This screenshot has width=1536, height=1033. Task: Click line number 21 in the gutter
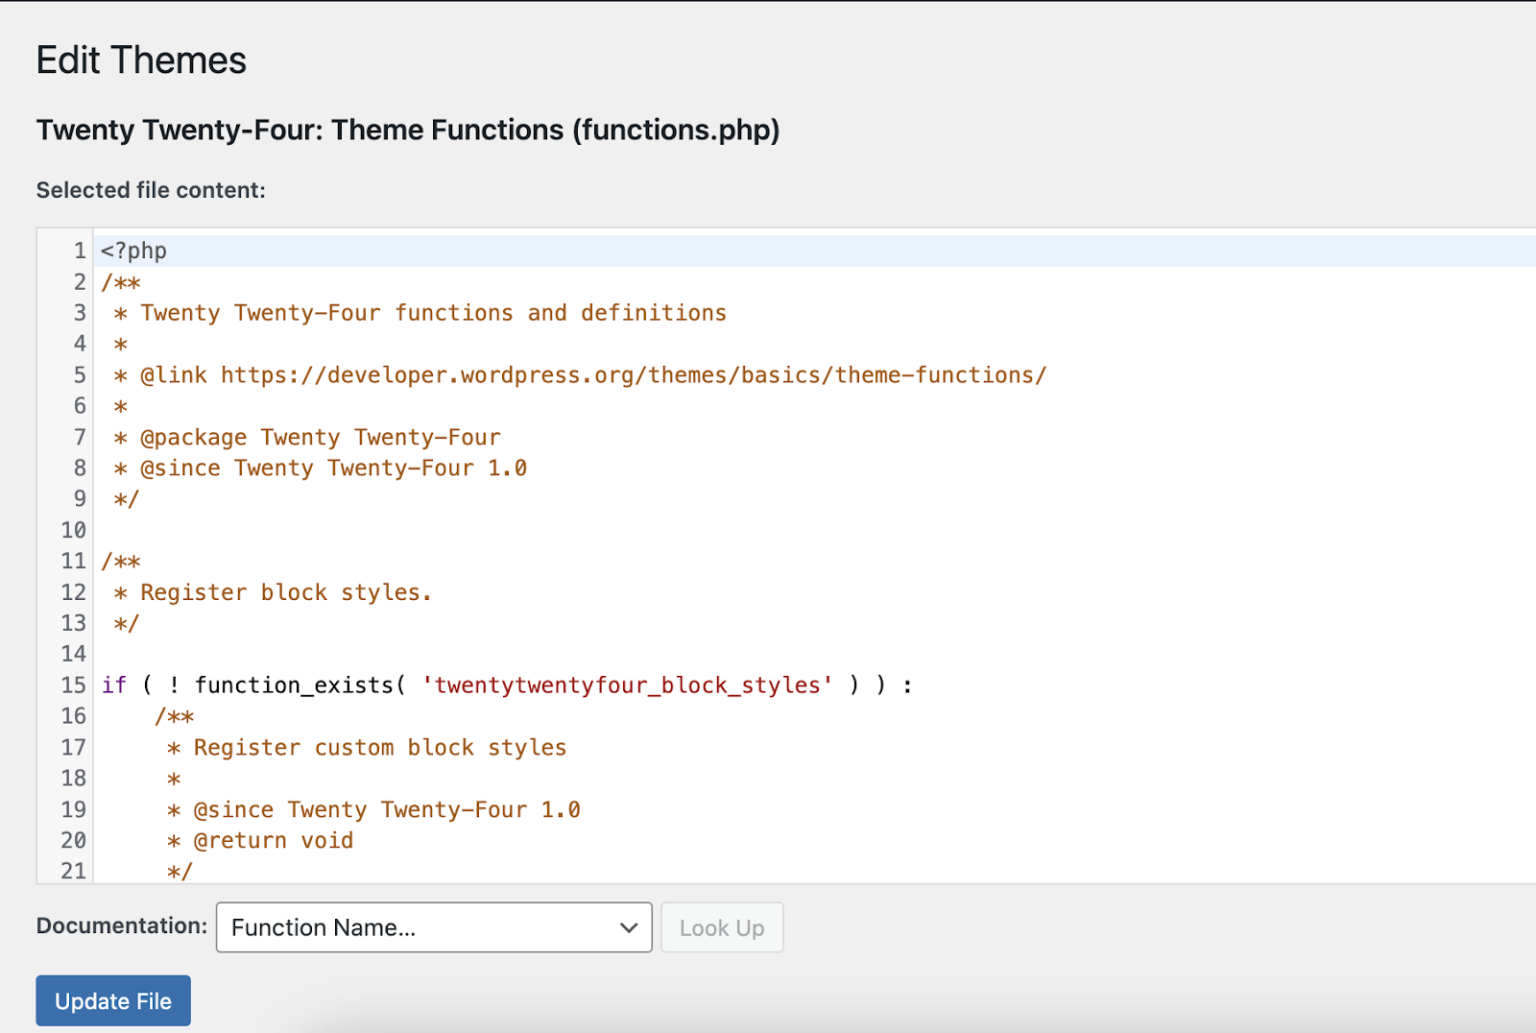pyautogui.click(x=73, y=871)
